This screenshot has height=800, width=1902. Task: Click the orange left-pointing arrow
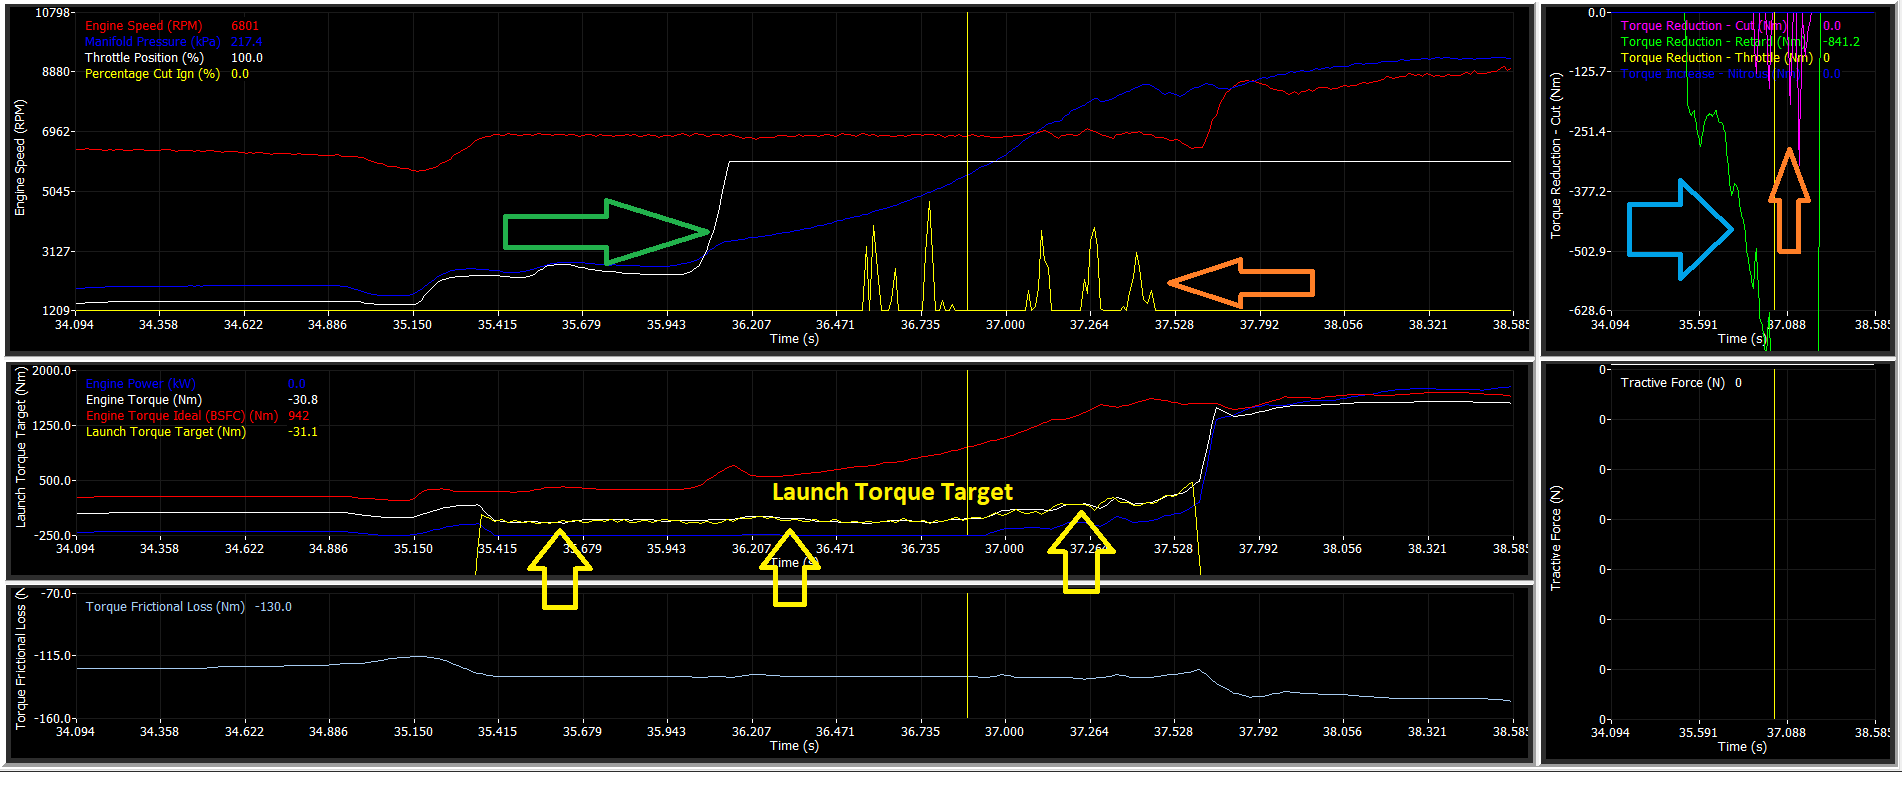coord(1240,283)
